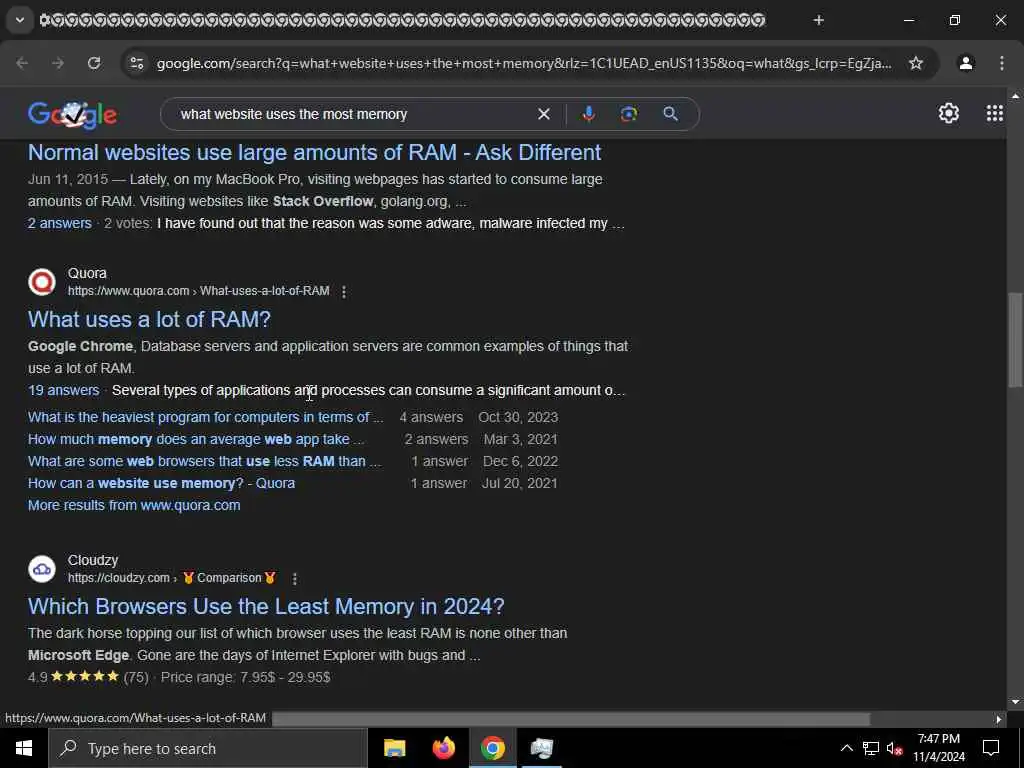1024x768 pixels.
Task: Open 'What is the heaviest program for computers' link
Action: [x=205, y=417]
